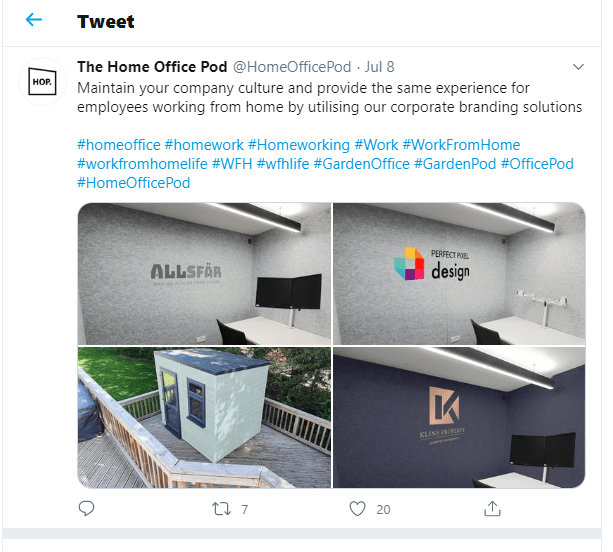Open the #OfficePod hashtag
The height and width of the screenshot is (552, 613).
[537, 164]
